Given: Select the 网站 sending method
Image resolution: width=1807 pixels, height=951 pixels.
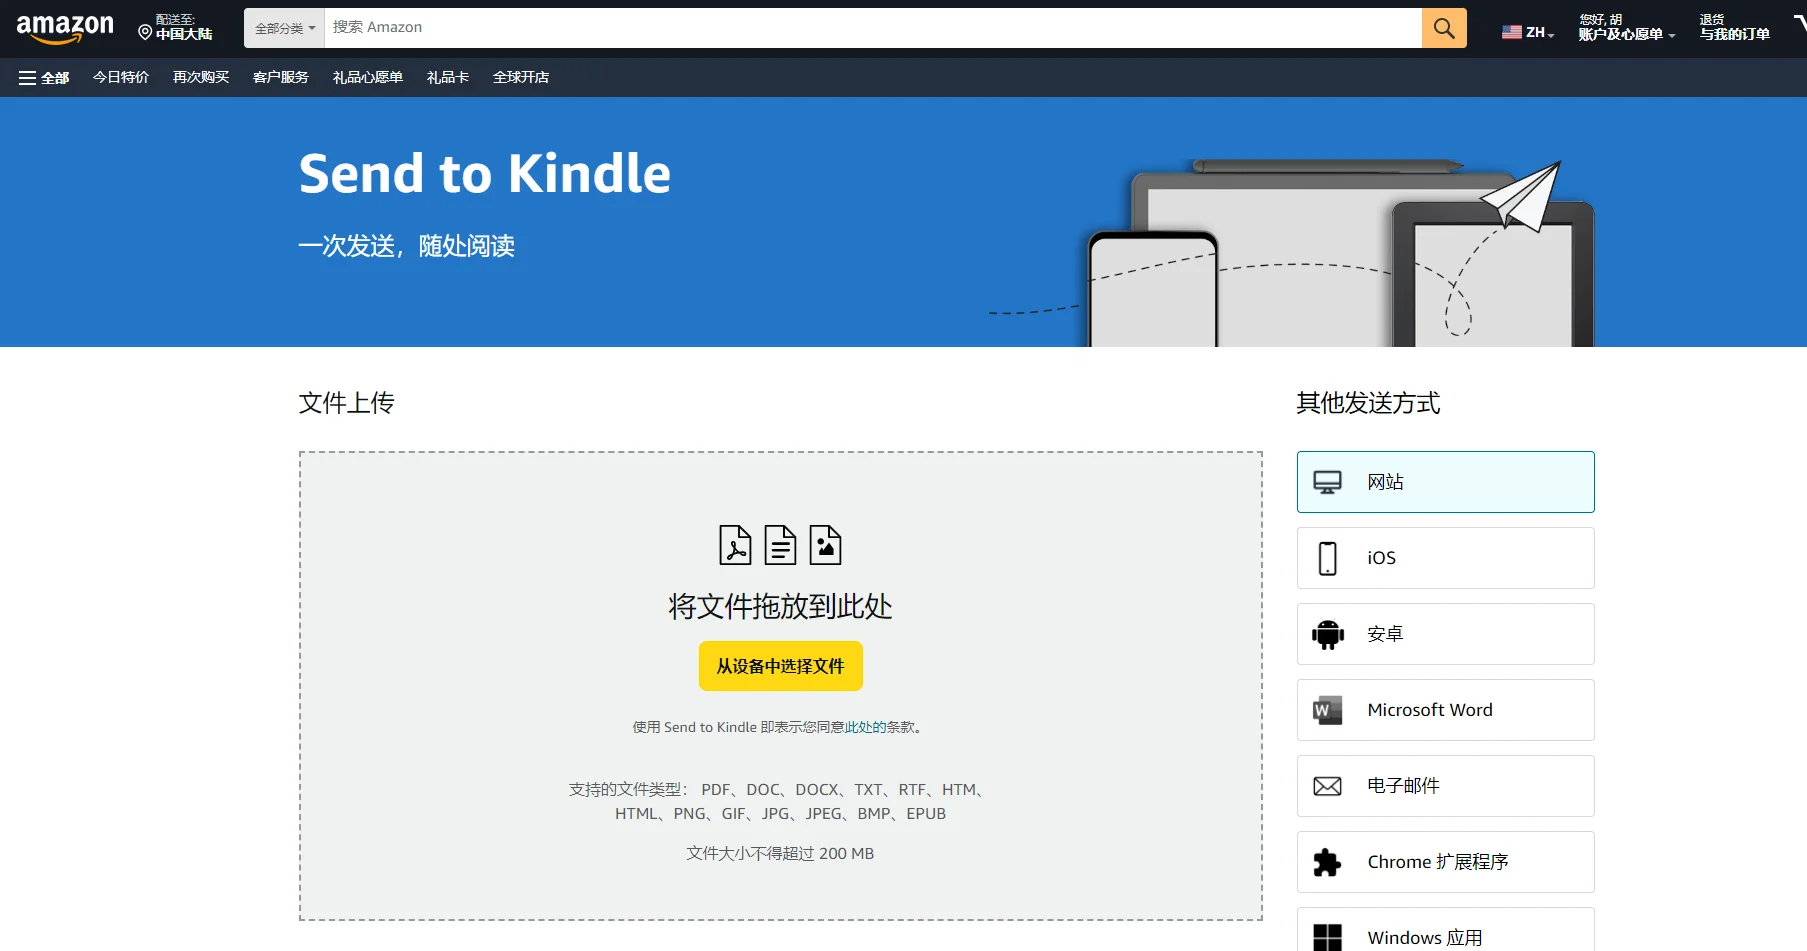Looking at the screenshot, I should (x=1446, y=482).
